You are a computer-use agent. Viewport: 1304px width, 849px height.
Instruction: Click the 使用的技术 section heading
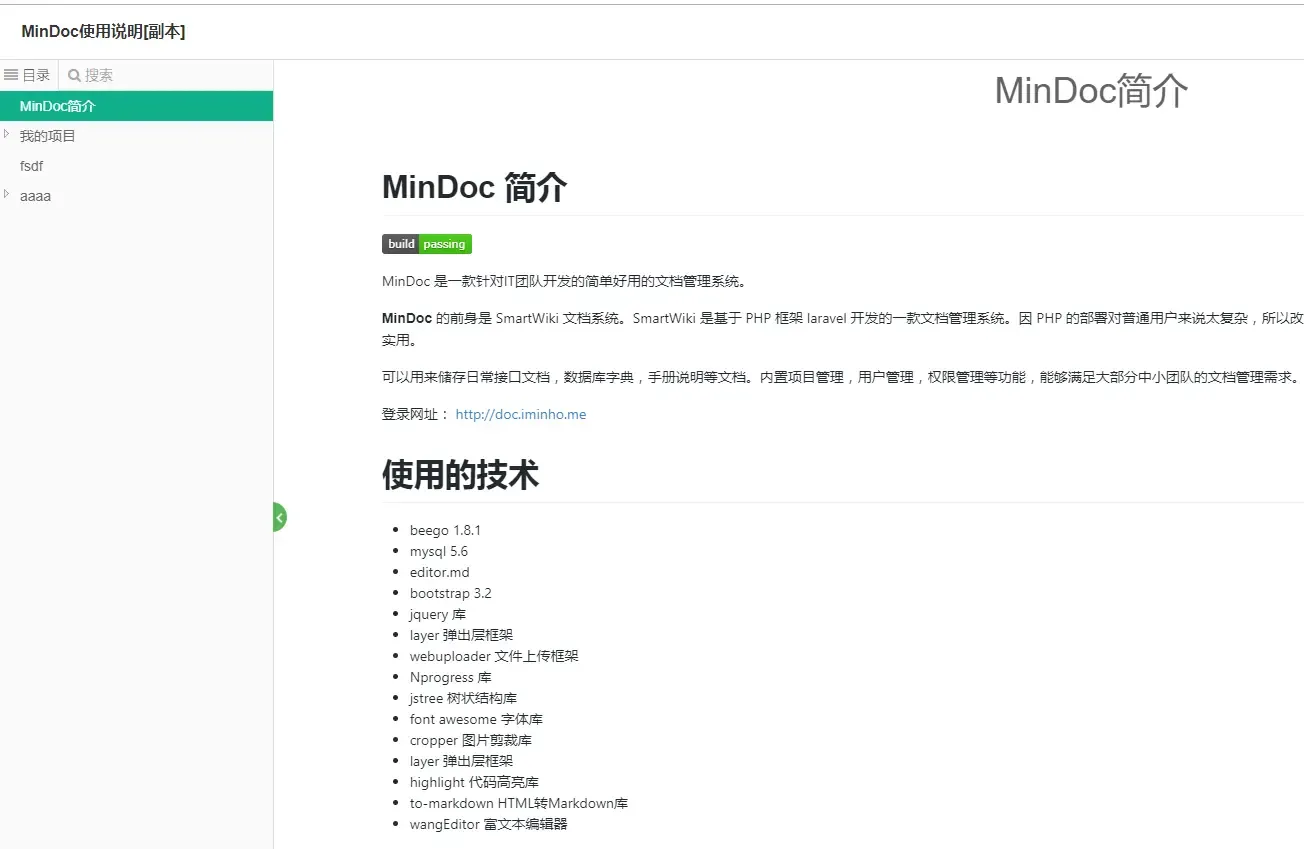click(x=460, y=474)
